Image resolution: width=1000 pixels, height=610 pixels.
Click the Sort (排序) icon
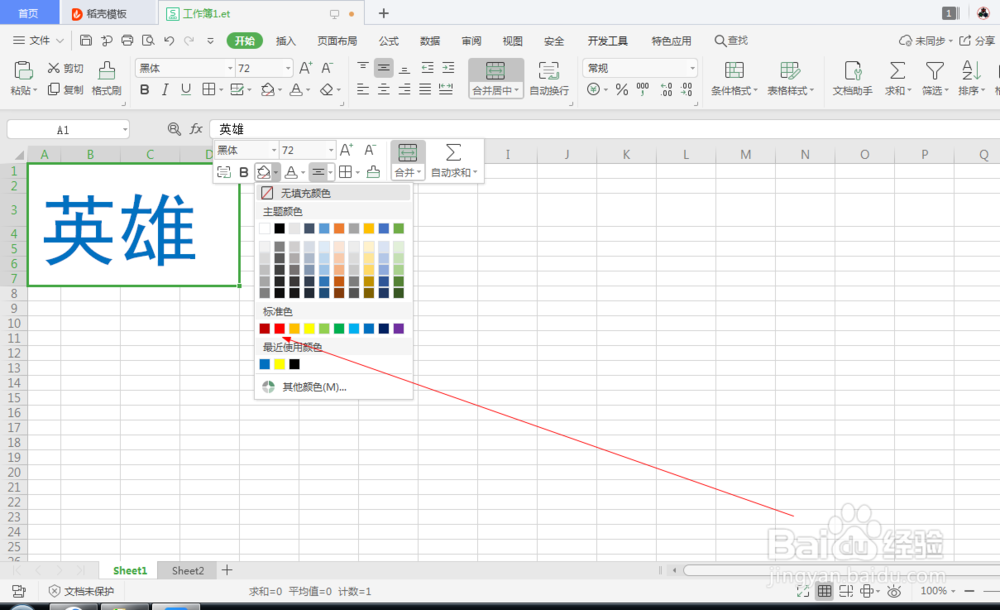[x=971, y=70]
